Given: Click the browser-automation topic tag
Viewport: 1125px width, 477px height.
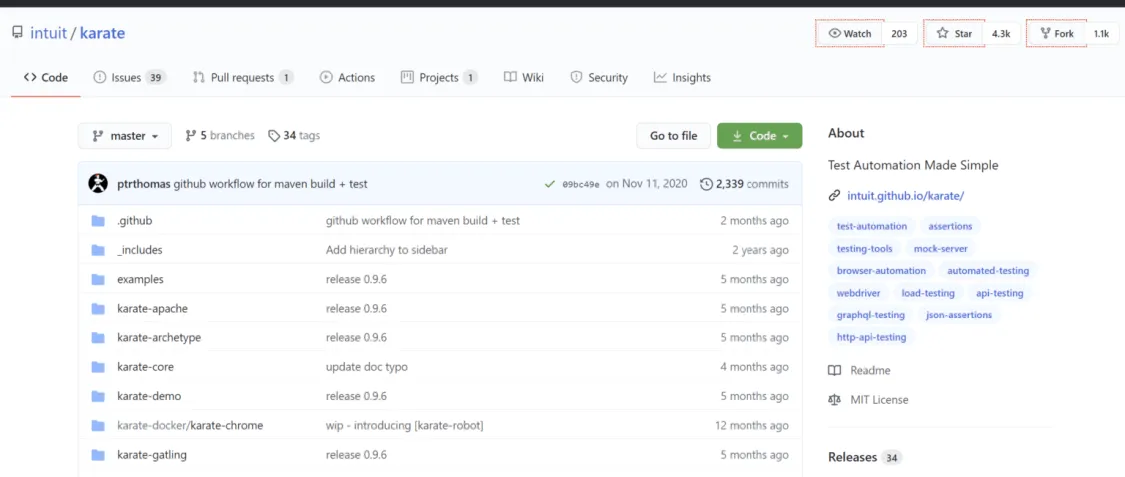Looking at the screenshot, I should pos(881,270).
